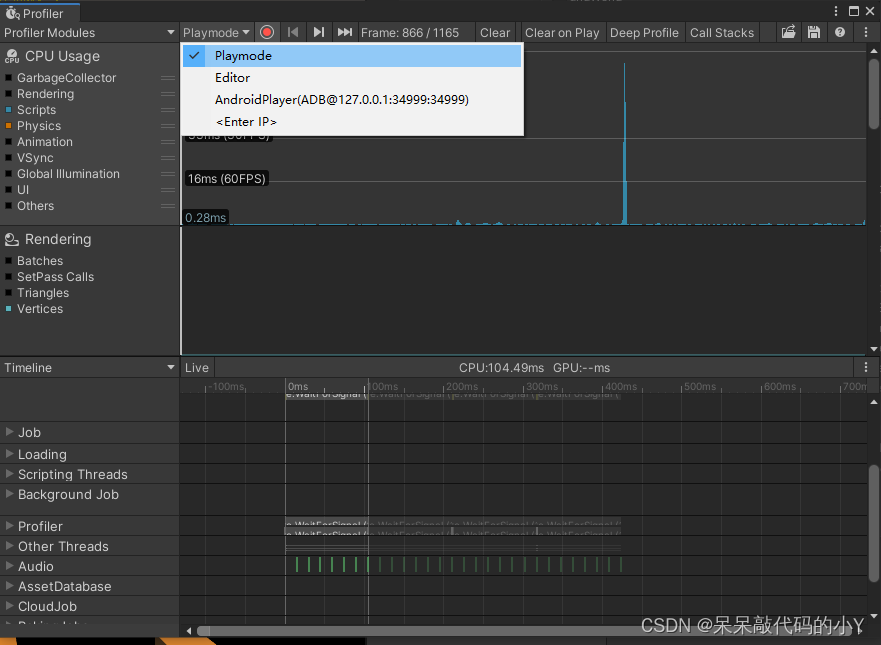This screenshot has height=645, width=881.
Task: Step to next frame
Action: tap(319, 33)
